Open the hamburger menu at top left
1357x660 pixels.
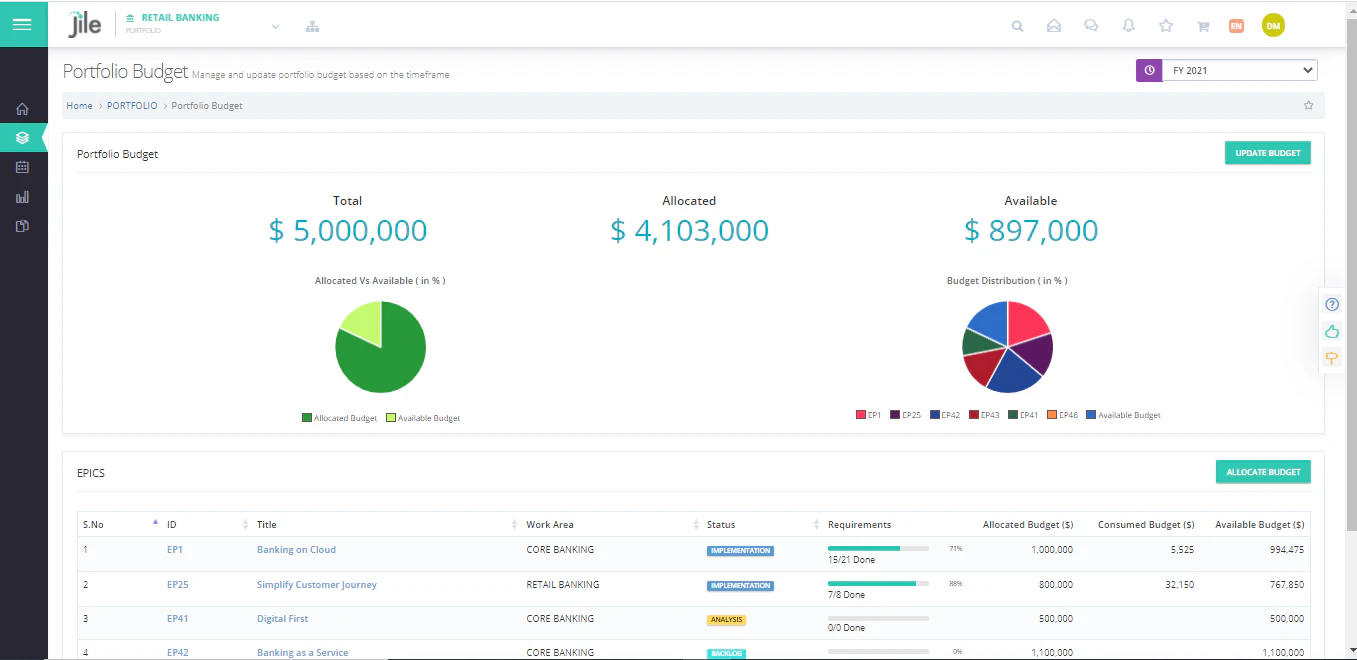23,22
